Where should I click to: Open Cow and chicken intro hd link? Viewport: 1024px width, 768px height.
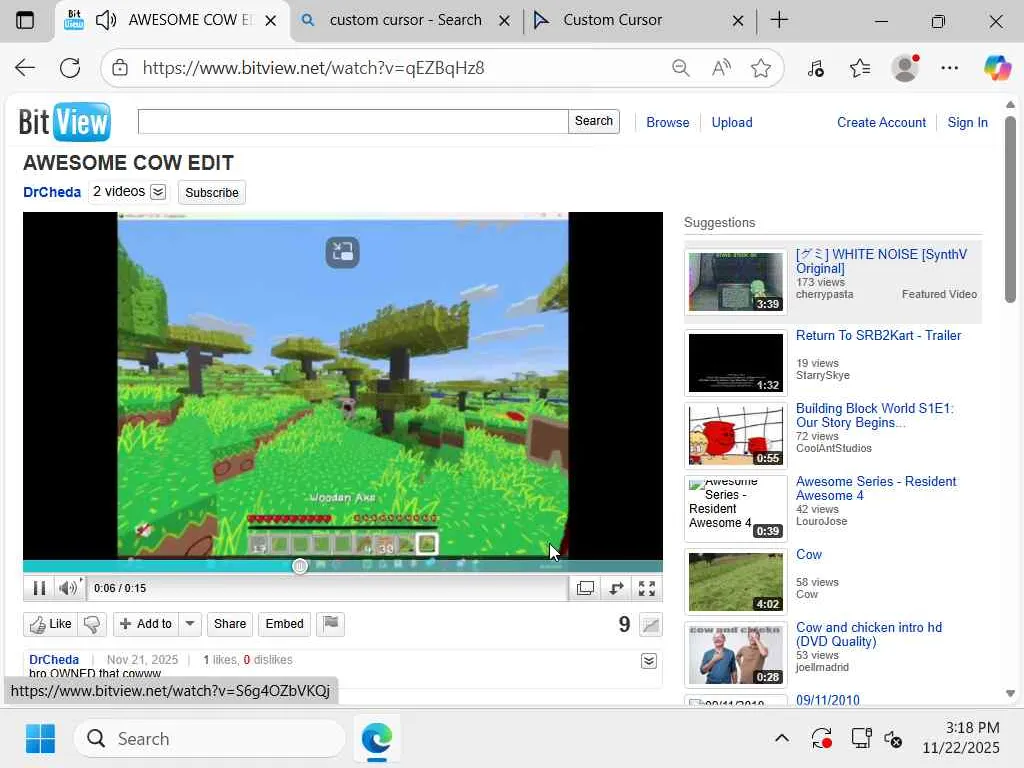click(x=869, y=634)
